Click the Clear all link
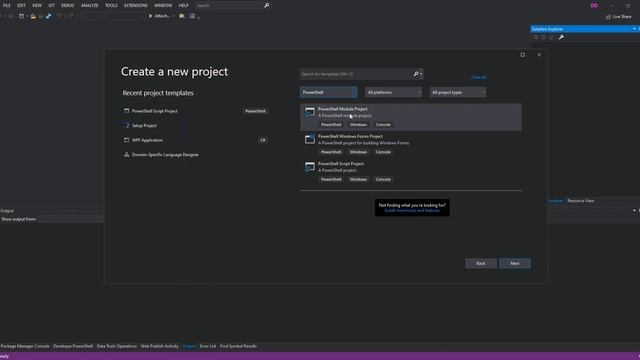This screenshot has height=360, width=640. [x=478, y=77]
